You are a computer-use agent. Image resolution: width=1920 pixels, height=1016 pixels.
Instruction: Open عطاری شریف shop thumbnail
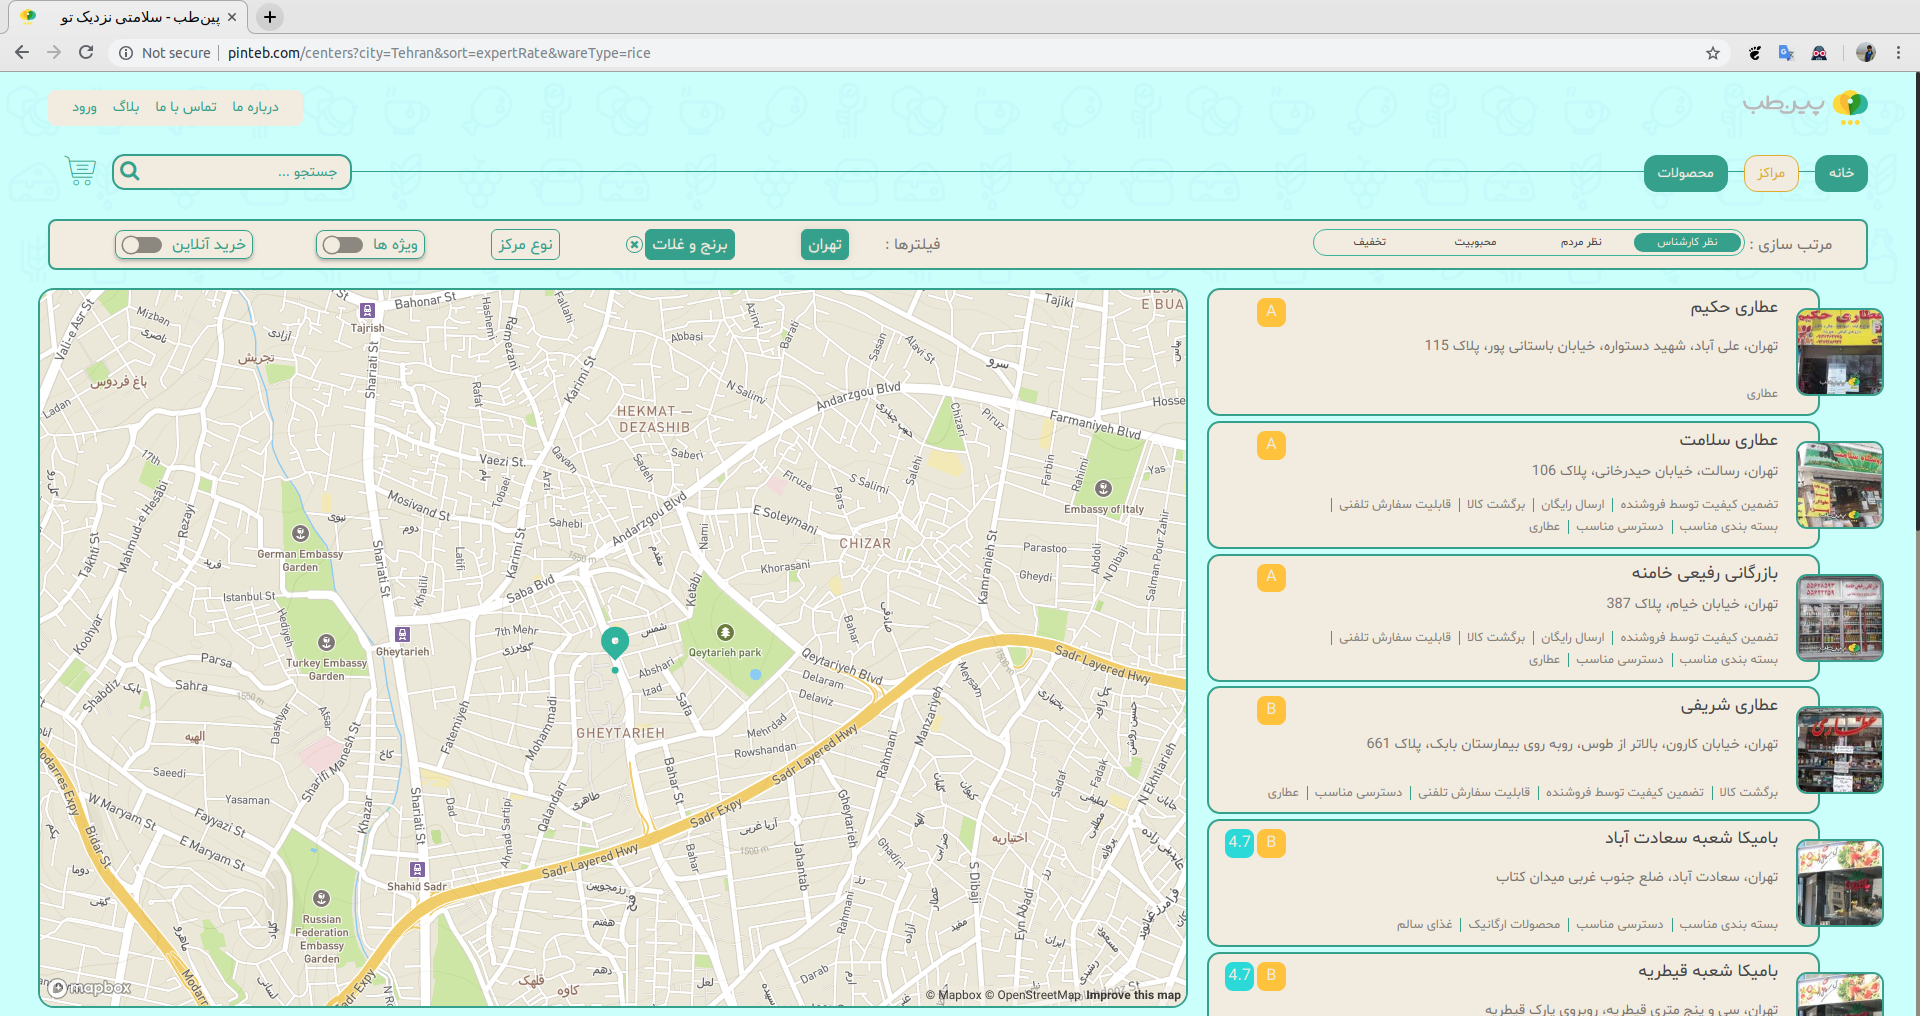tap(1839, 750)
